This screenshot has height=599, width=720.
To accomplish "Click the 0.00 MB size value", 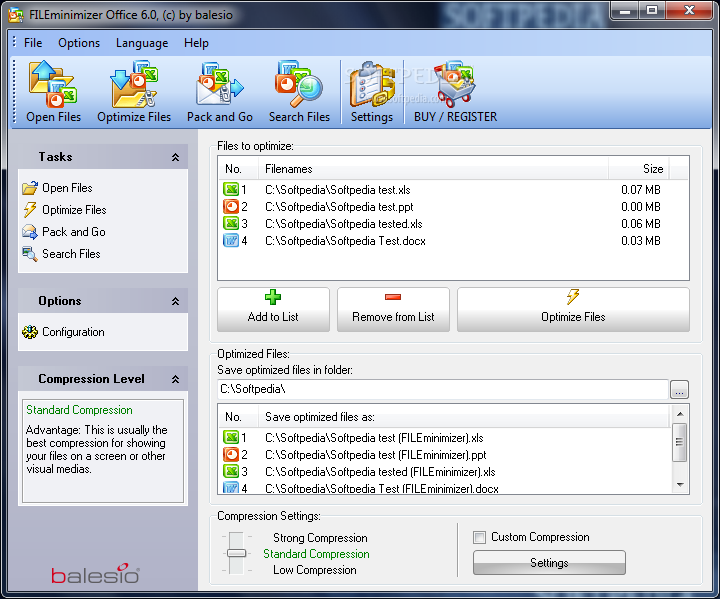I will (641, 206).
